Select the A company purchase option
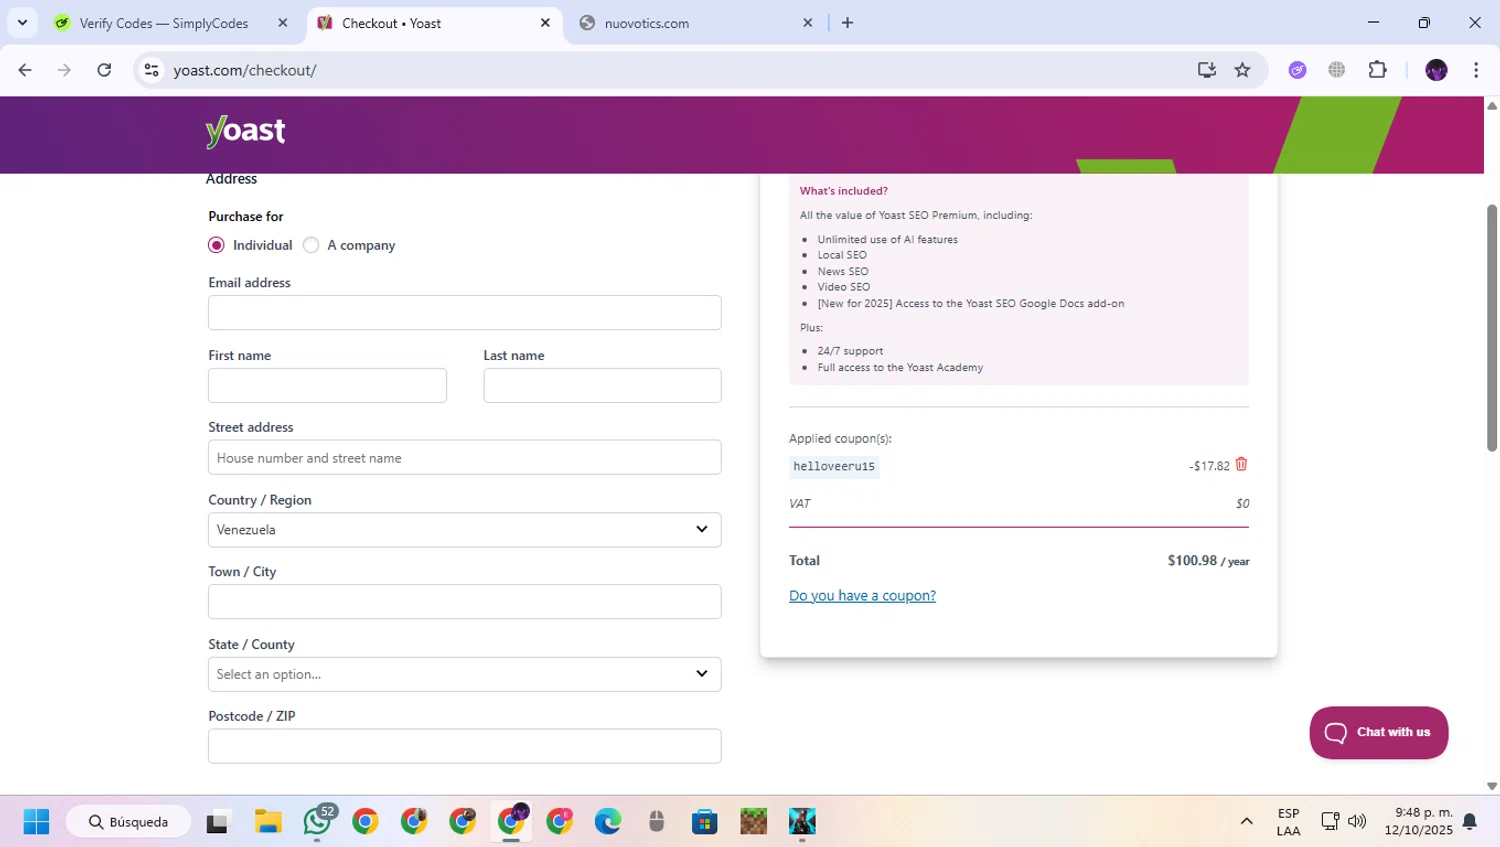The width and height of the screenshot is (1500, 847). [311, 245]
